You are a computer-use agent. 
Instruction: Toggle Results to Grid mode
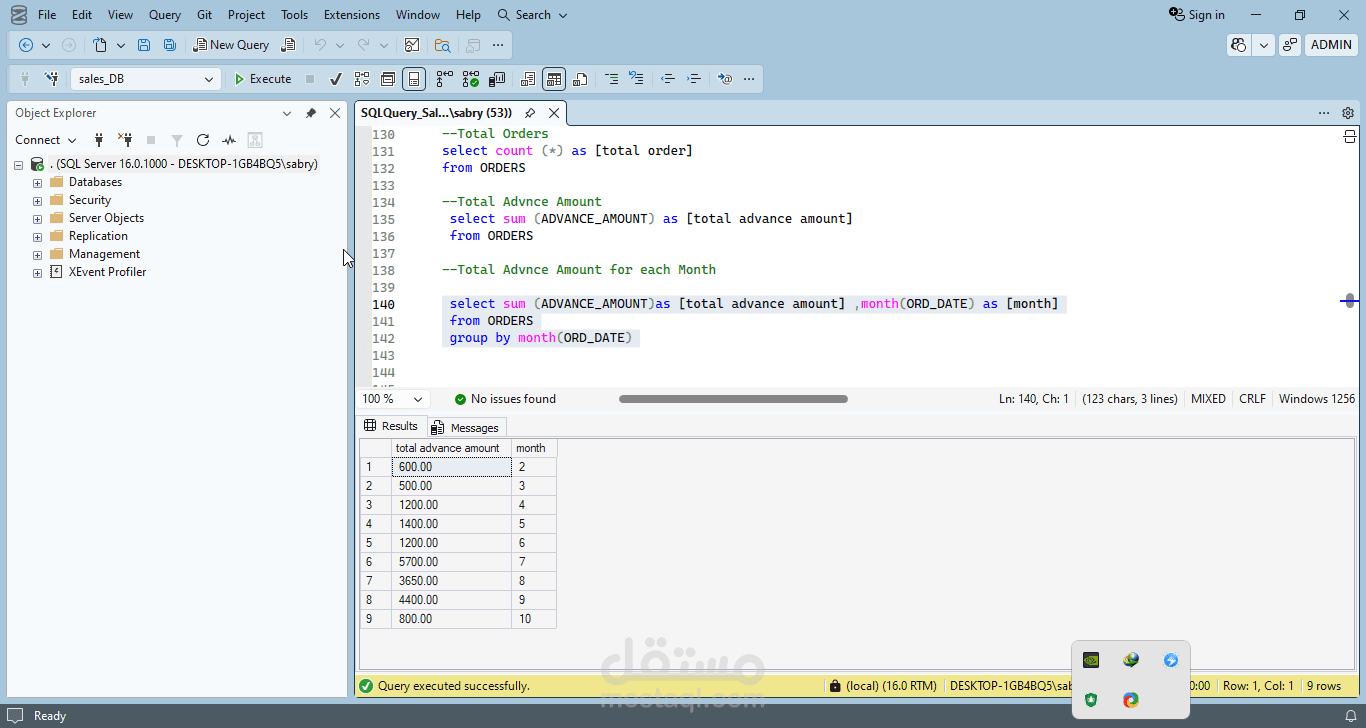(x=554, y=79)
